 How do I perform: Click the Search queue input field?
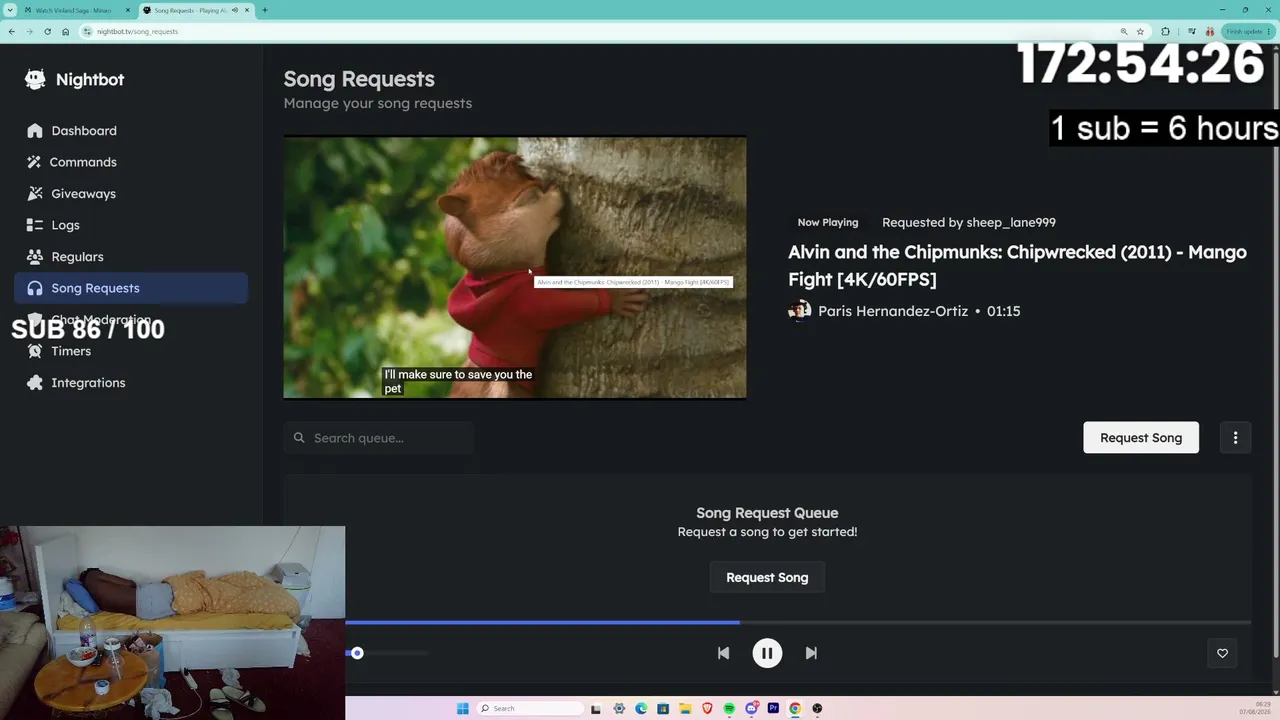pos(379,438)
